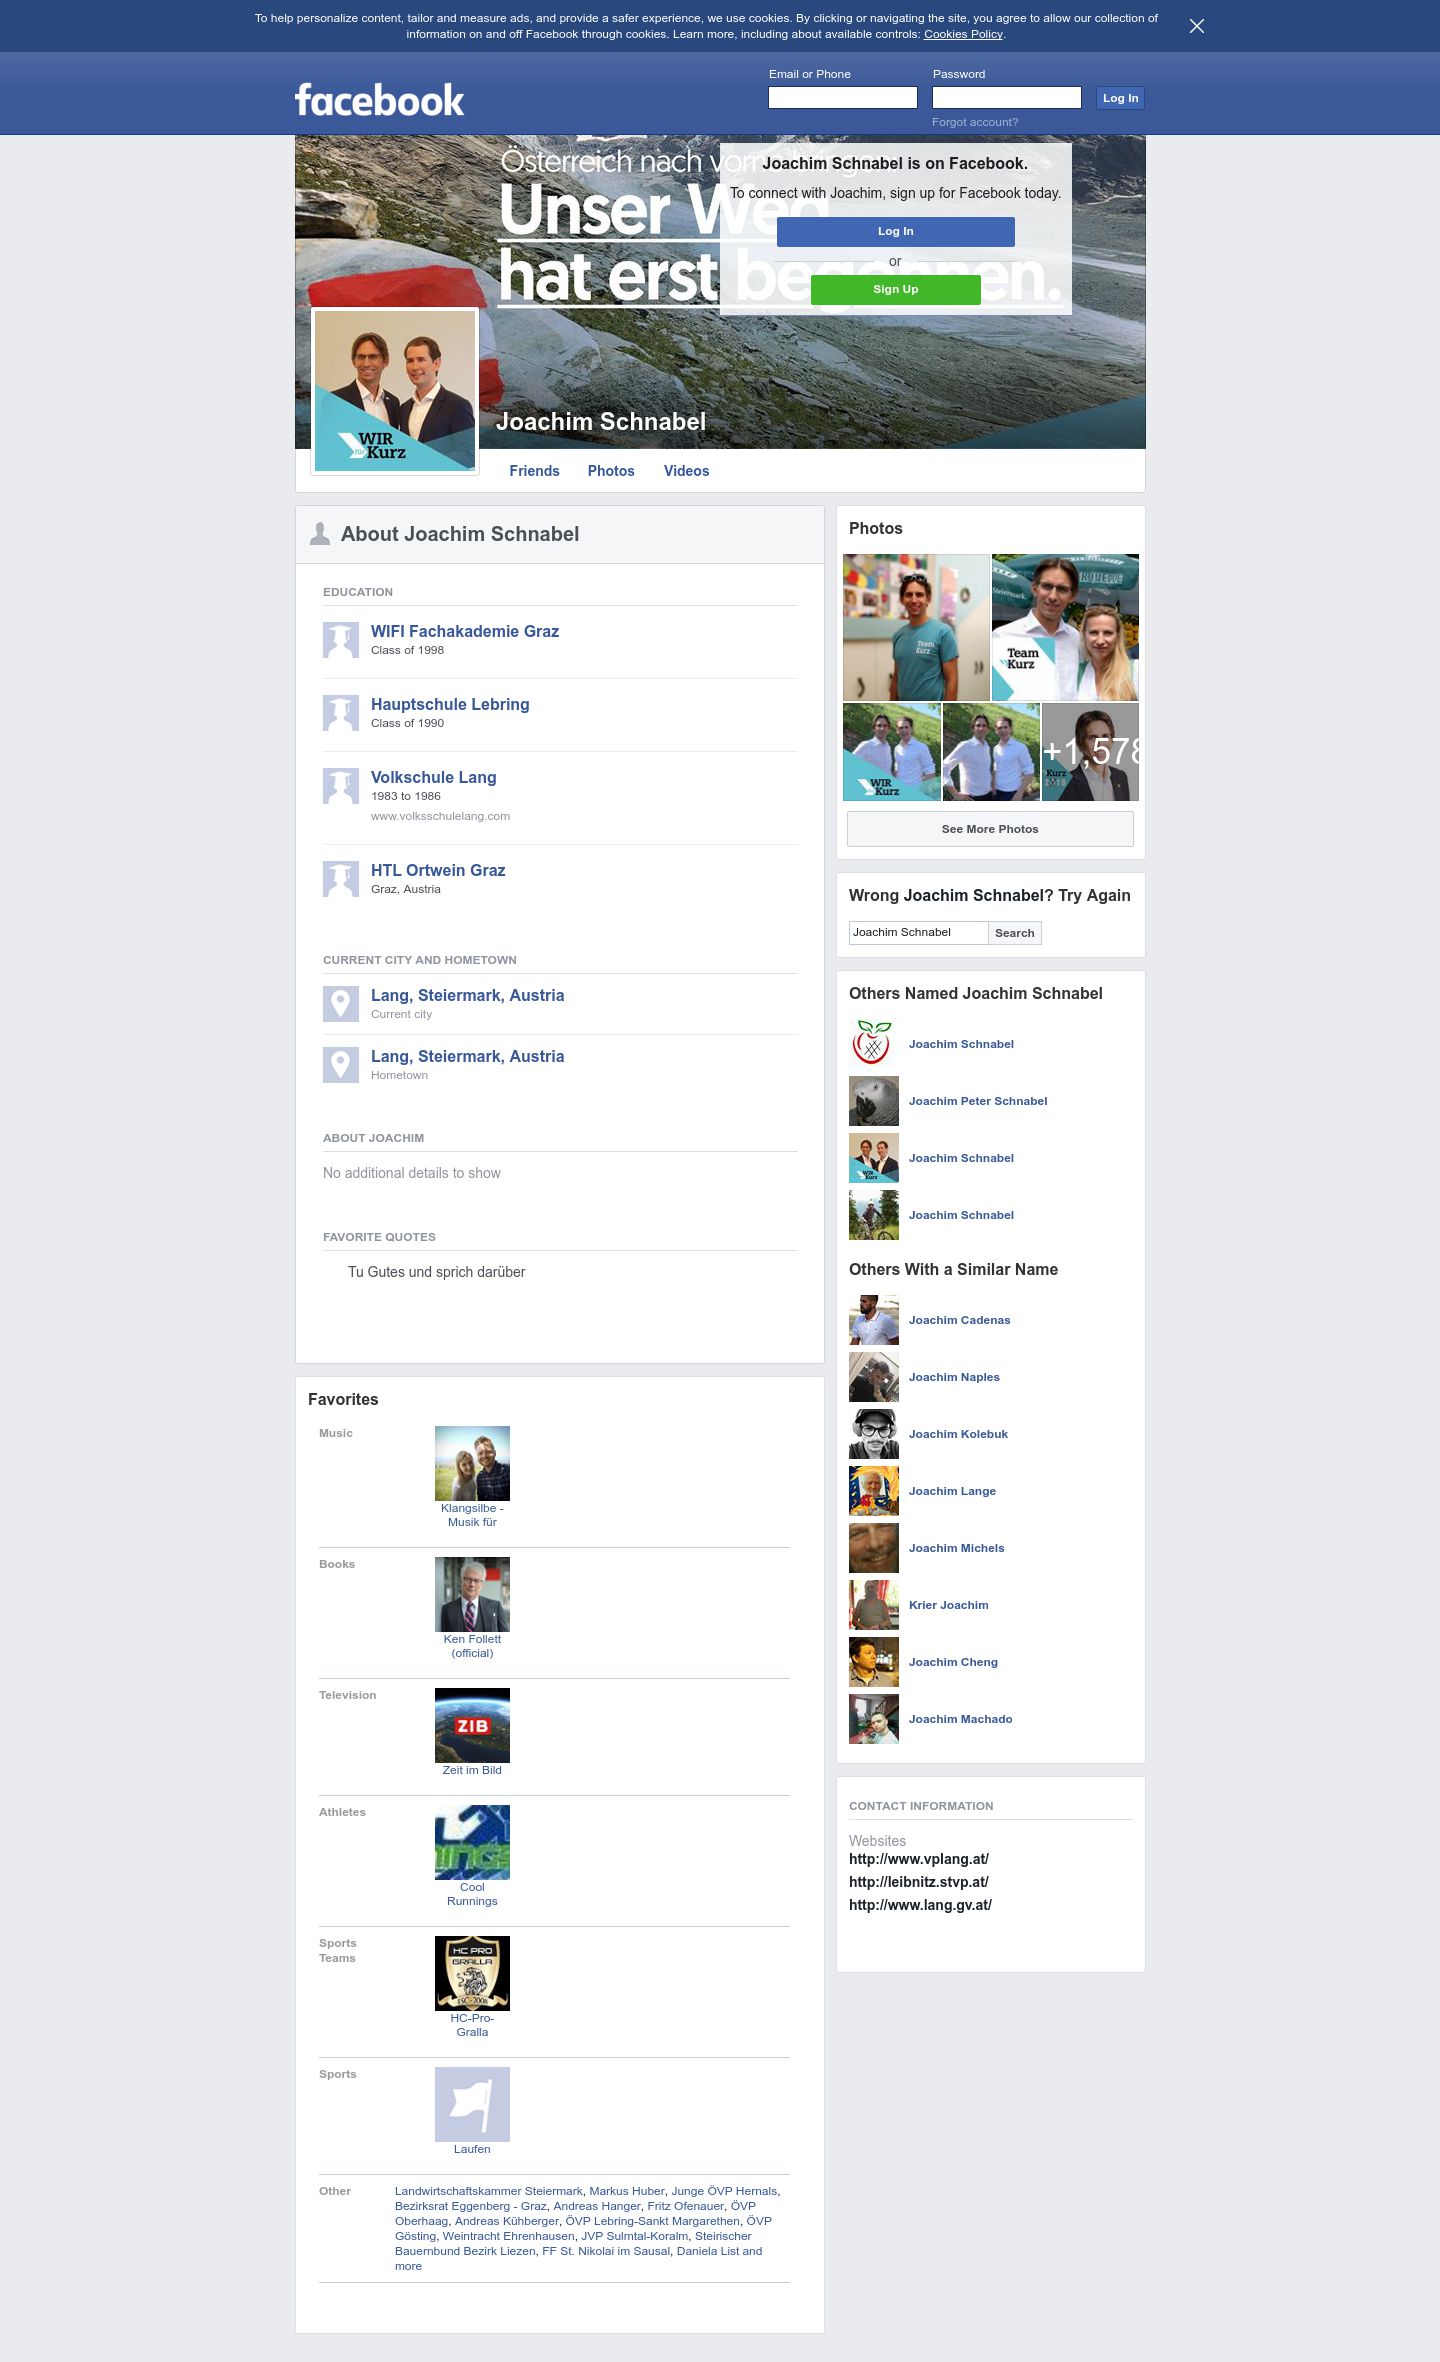The width and height of the screenshot is (1440, 2362).
Task: Click Joachim Cheng avatar
Action: coord(874,1662)
